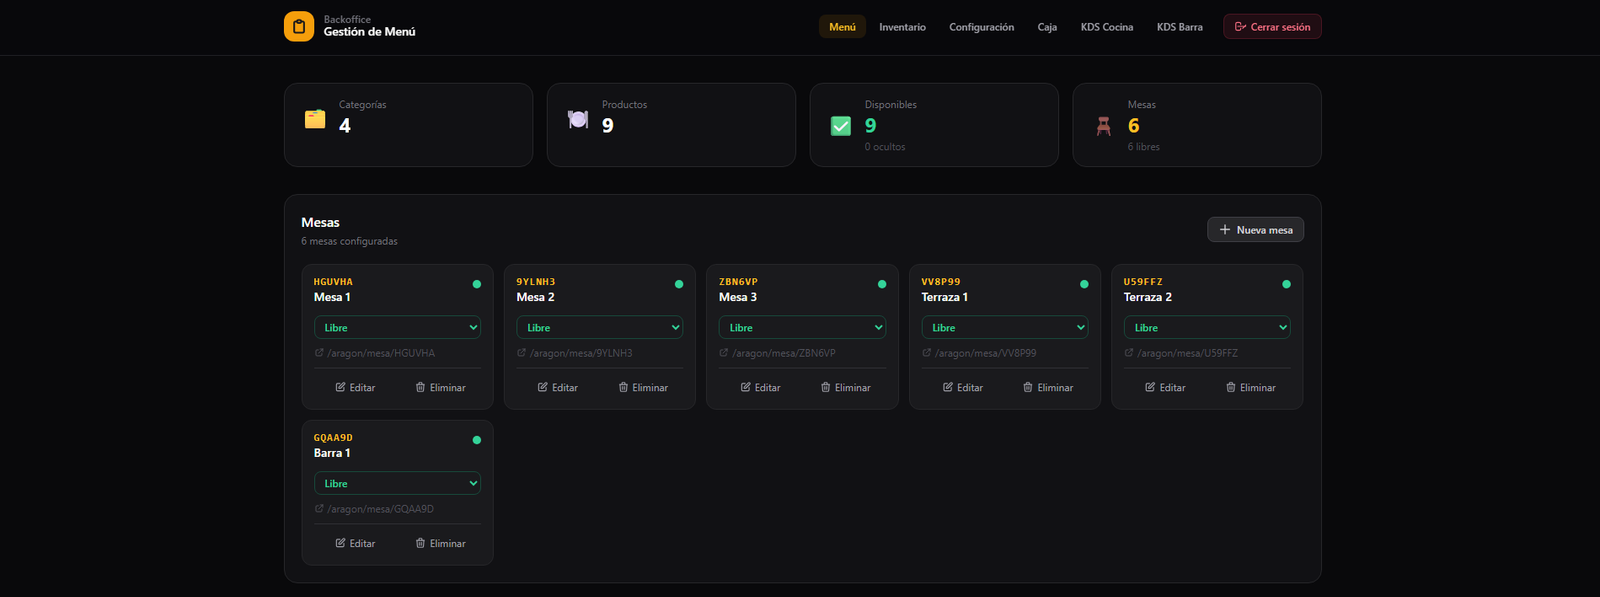Click Editar on the Terraza 2 card

pos(1165,388)
